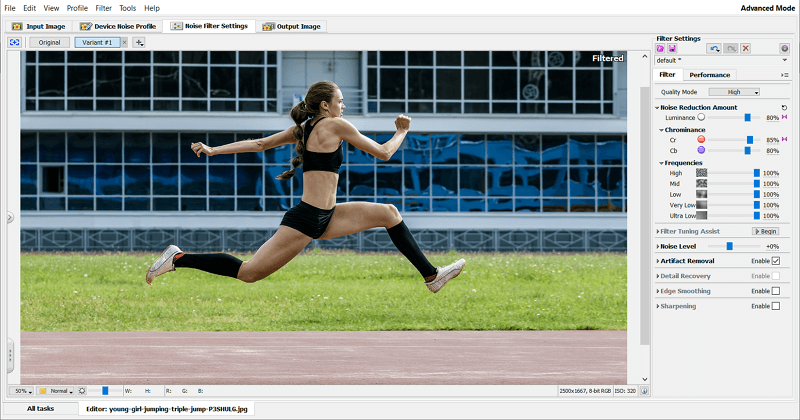
Task: Reset the Noise Reduction Amount with circular arrow
Action: (784, 108)
